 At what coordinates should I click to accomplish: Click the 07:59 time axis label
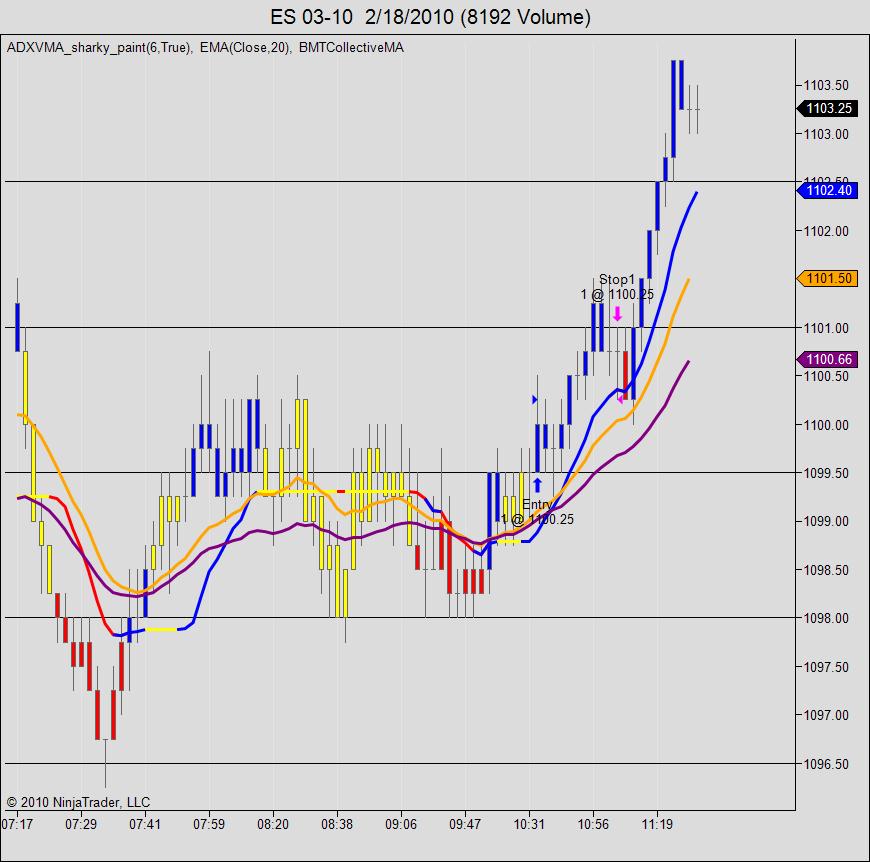coord(209,824)
